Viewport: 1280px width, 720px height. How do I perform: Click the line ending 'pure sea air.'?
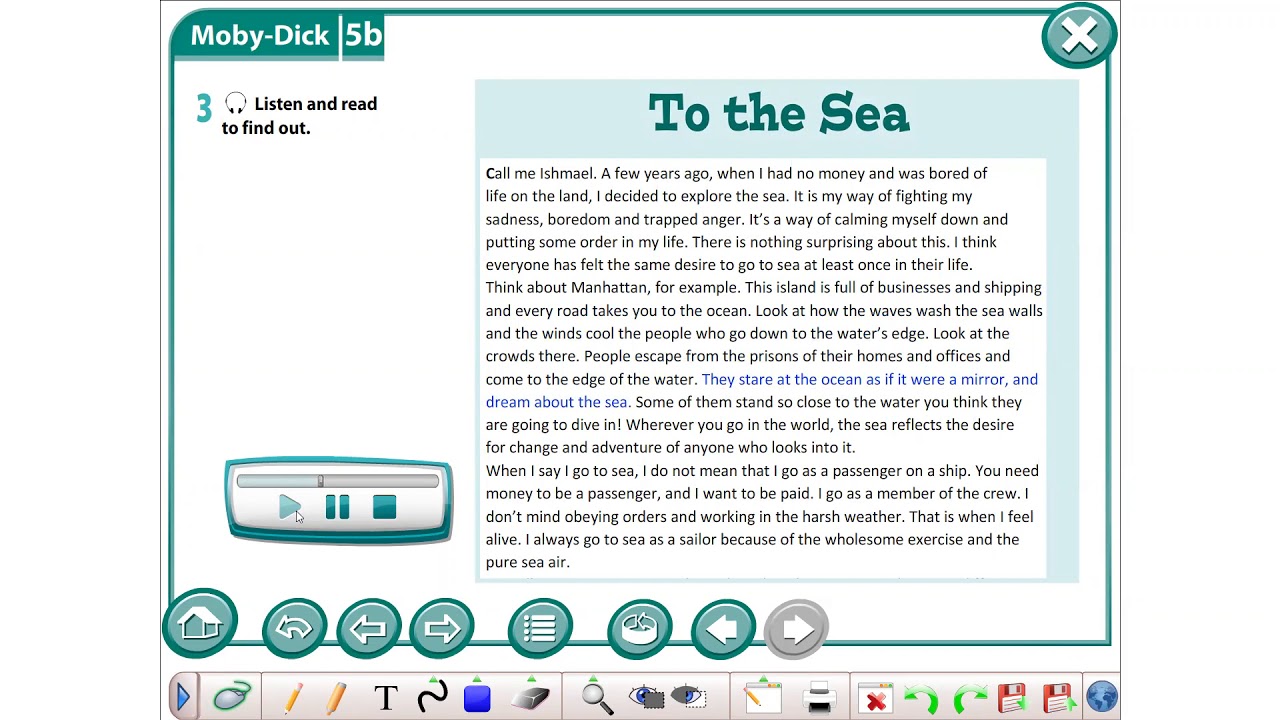pyautogui.click(x=528, y=563)
